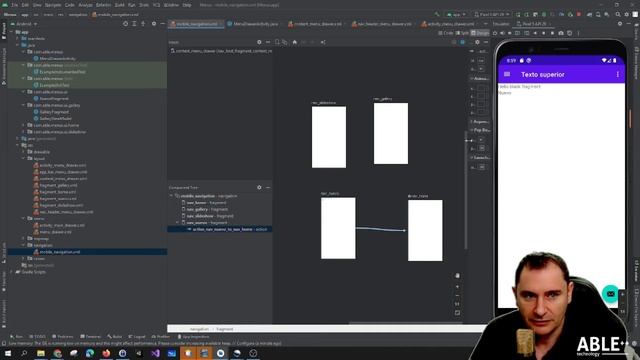Collapse the layout folder in project tree
This screenshot has height=360, width=640.
(x=24, y=158)
